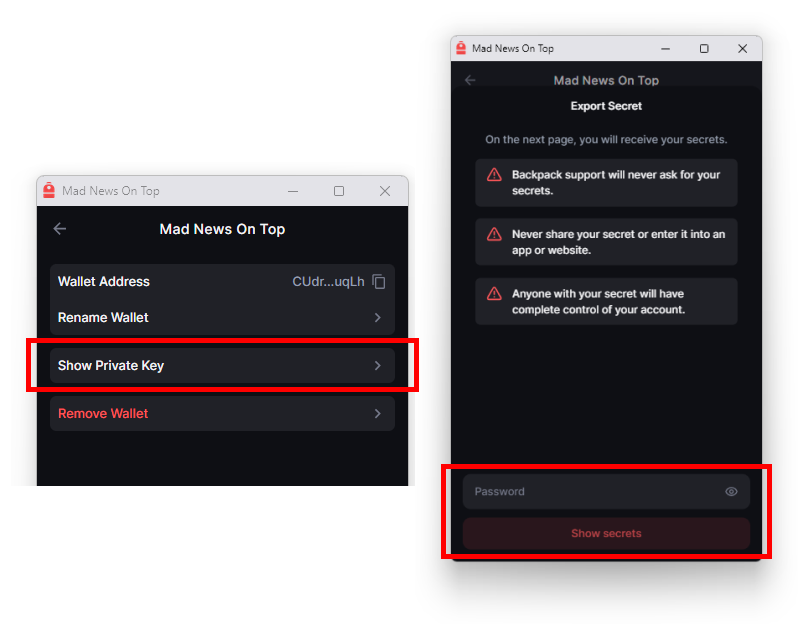798x624 pixels.
Task: Click warning icon beside Never share notice
Action: click(x=494, y=234)
